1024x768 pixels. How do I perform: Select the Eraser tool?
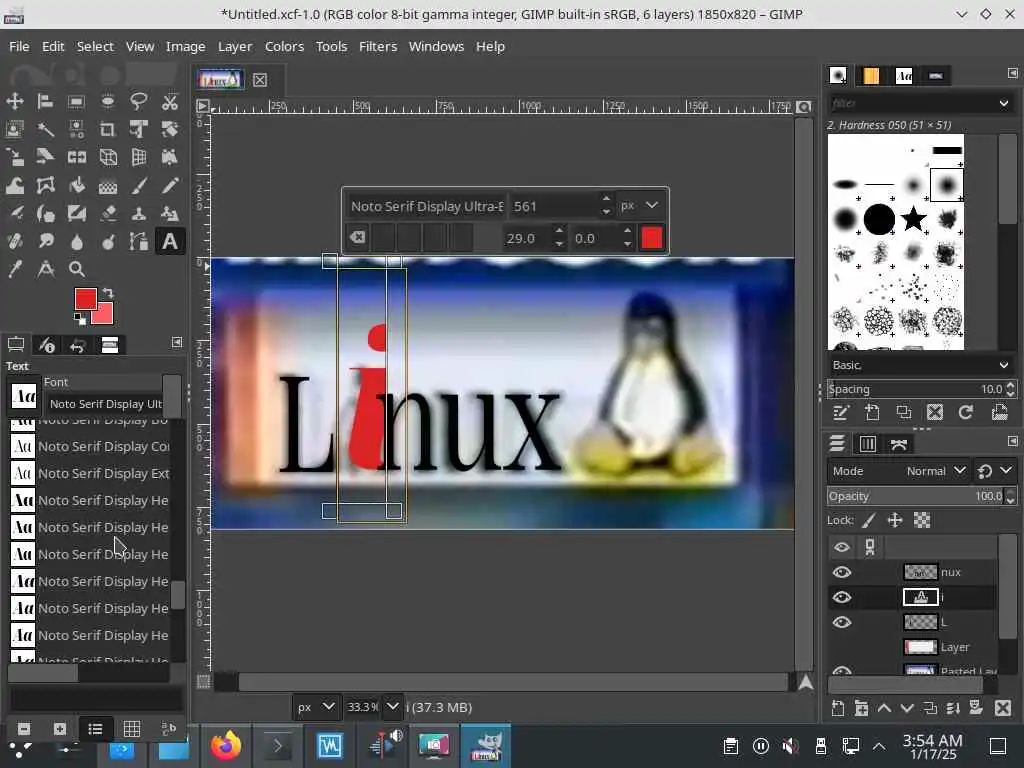click(108, 214)
